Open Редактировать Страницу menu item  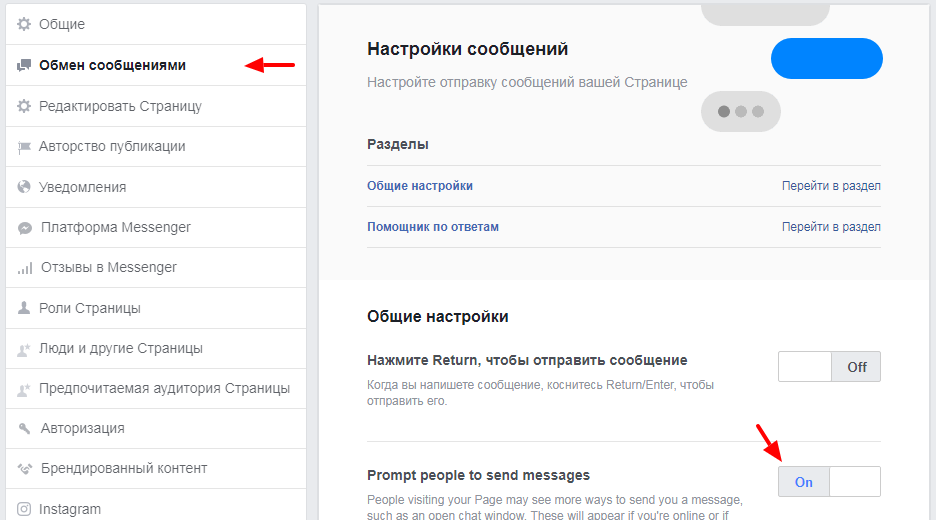[156, 106]
